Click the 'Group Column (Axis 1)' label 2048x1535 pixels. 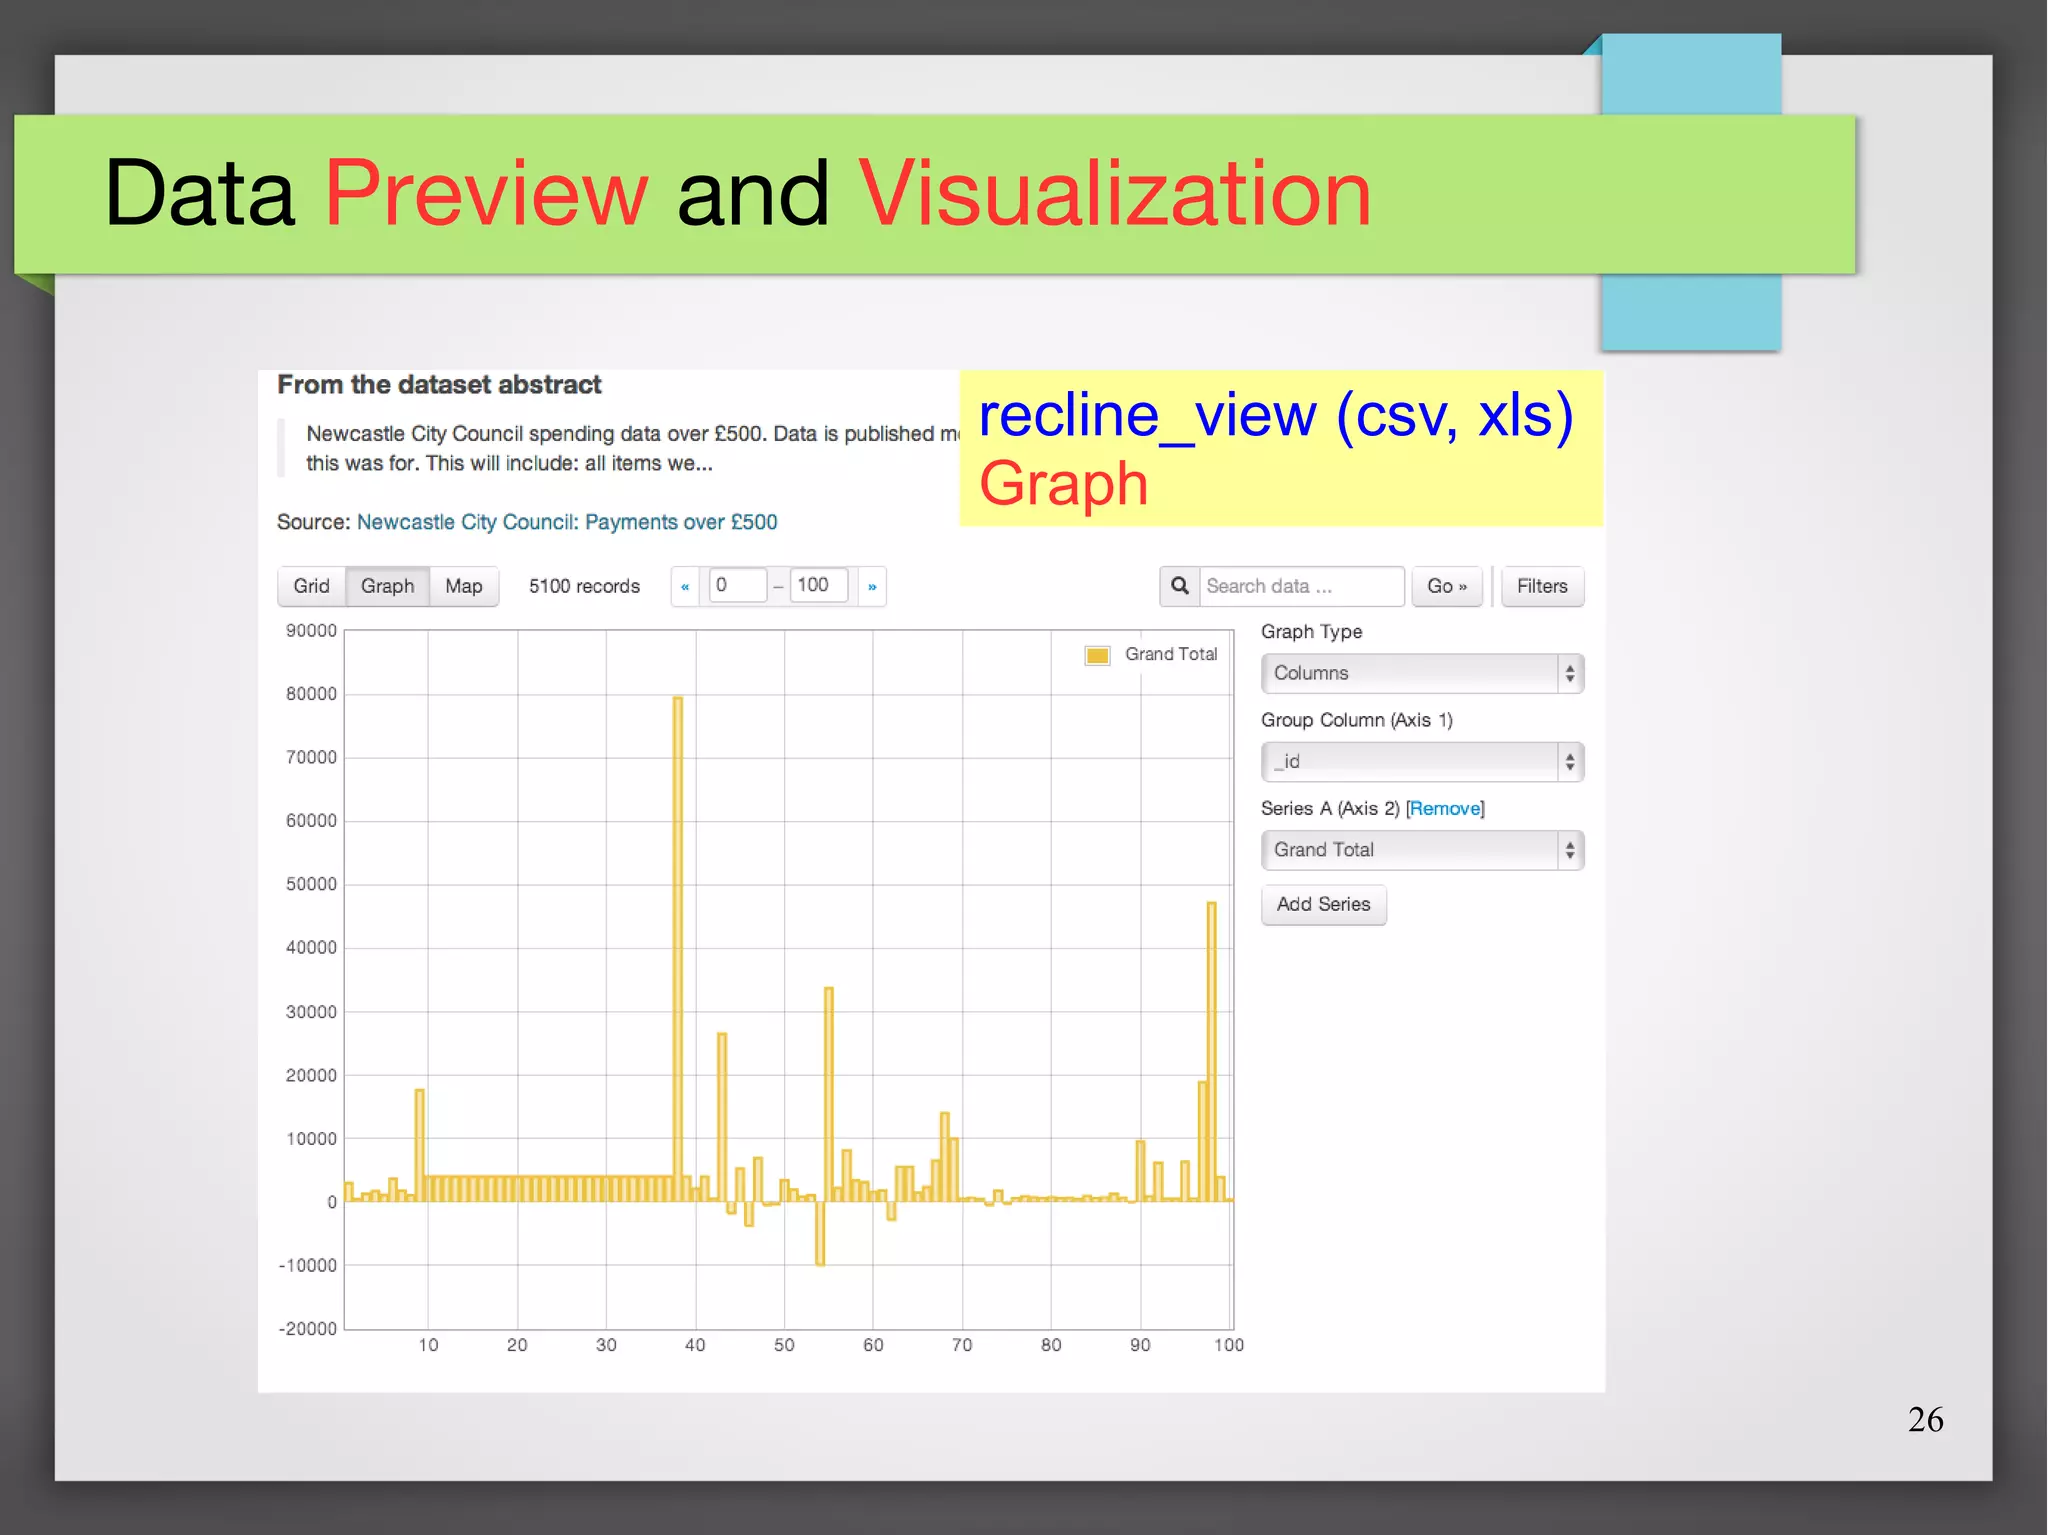click(1356, 720)
